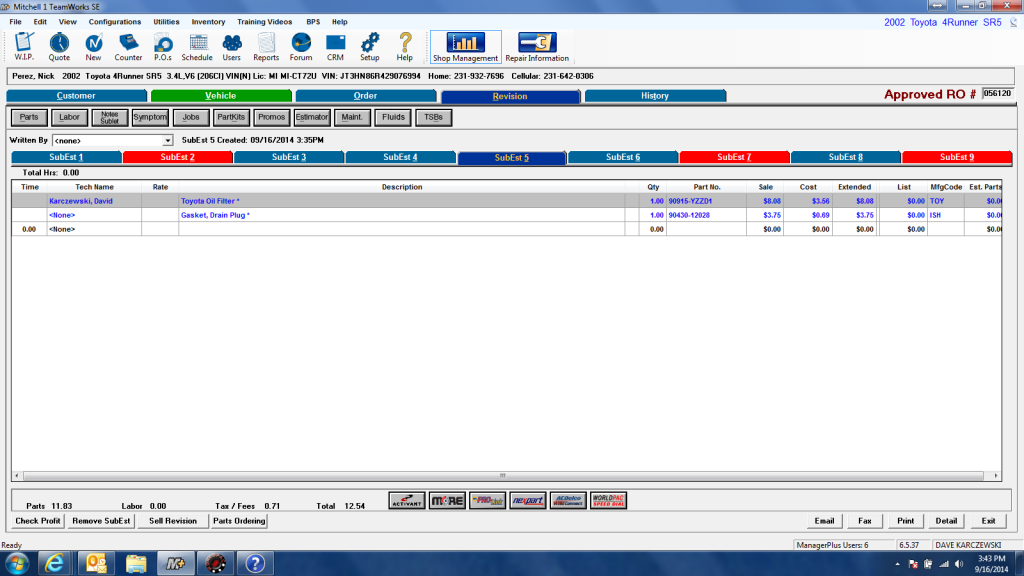Viewport: 1024px width, 576px height.
Task: Open Repair Information module
Action: point(537,47)
